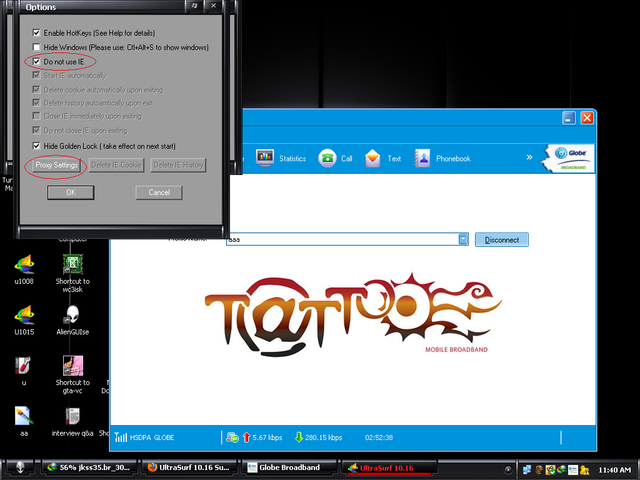Image resolution: width=640 pixels, height=480 pixels.
Task: Click the Delete IE History button
Action: coord(178,165)
